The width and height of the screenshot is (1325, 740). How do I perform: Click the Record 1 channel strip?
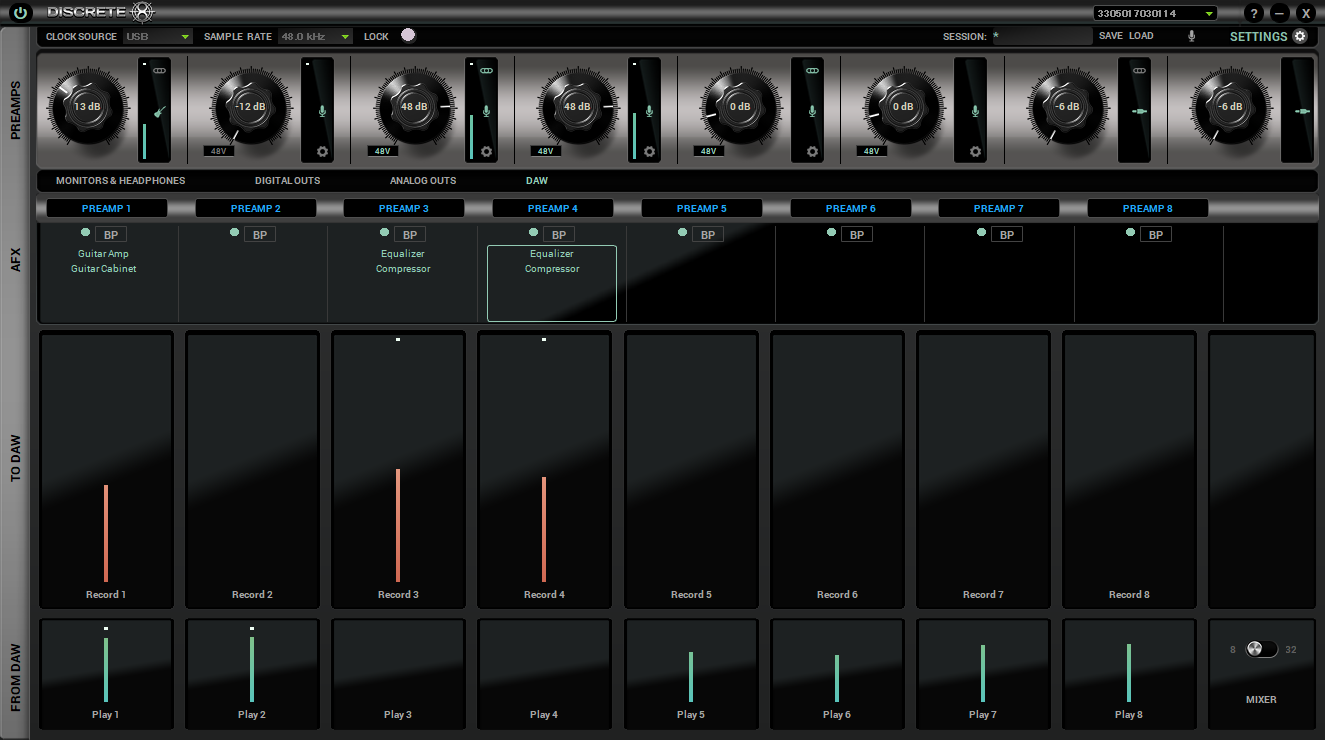pyautogui.click(x=106, y=469)
